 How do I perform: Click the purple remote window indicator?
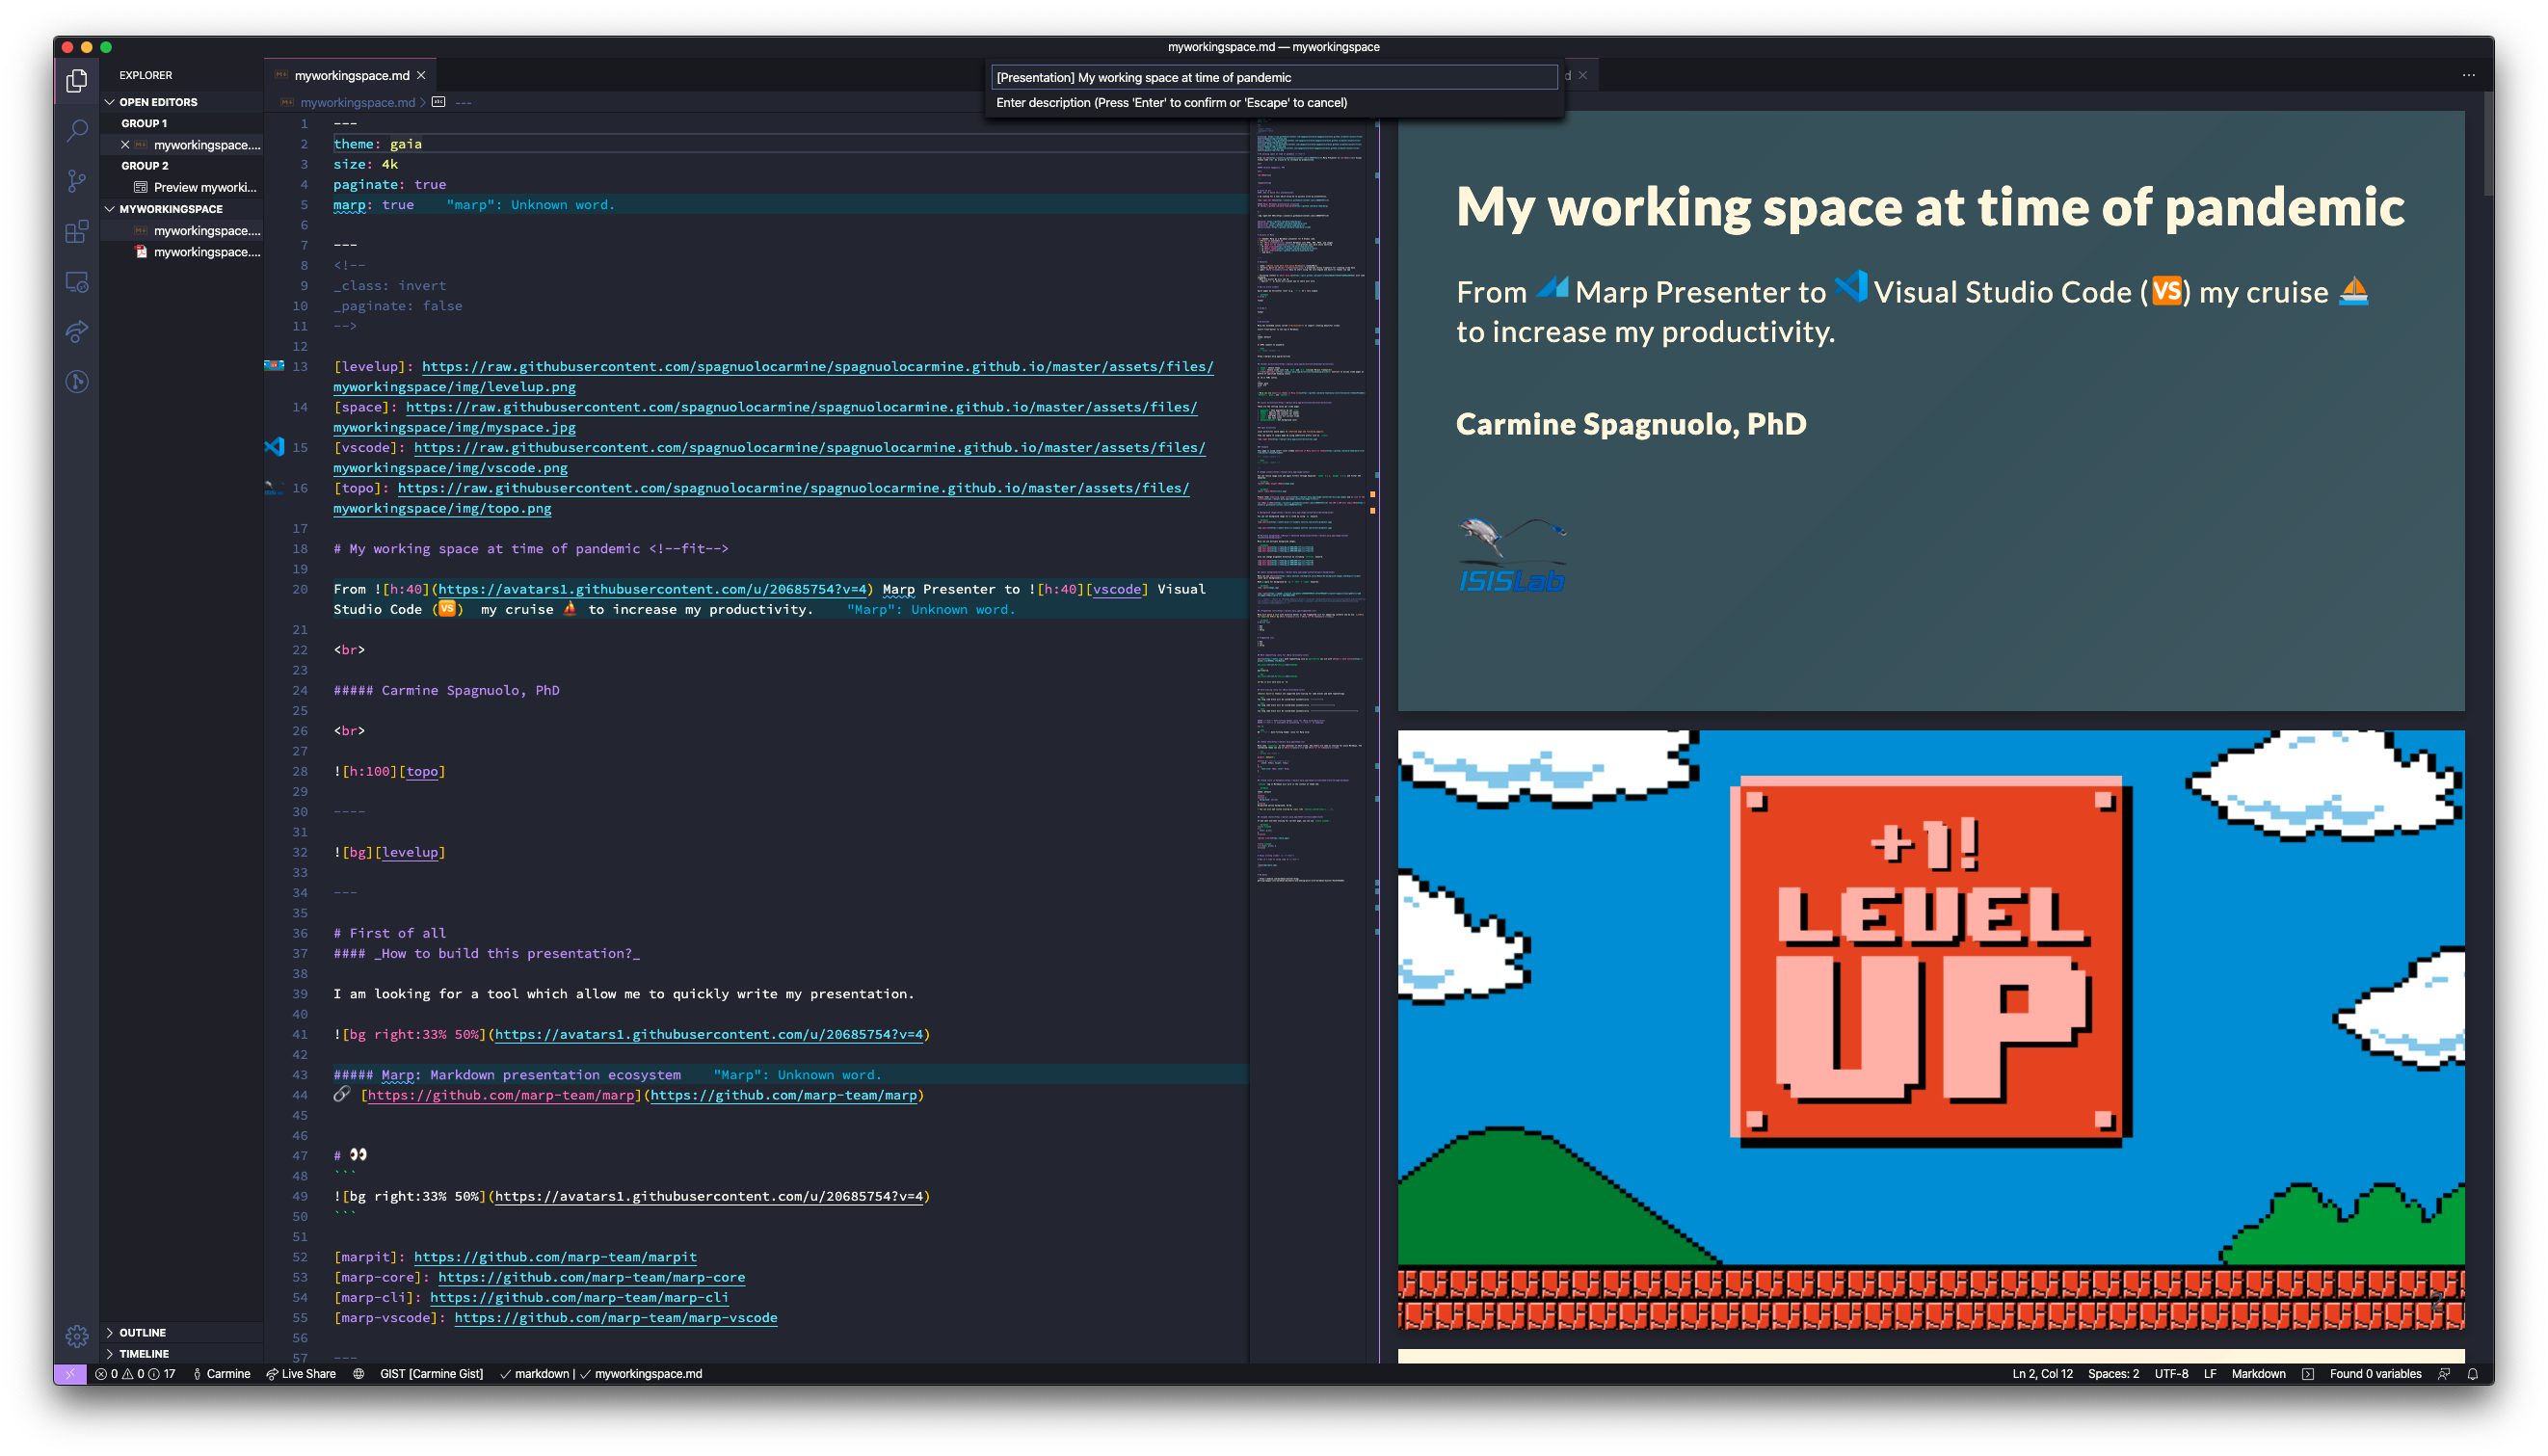[70, 1374]
